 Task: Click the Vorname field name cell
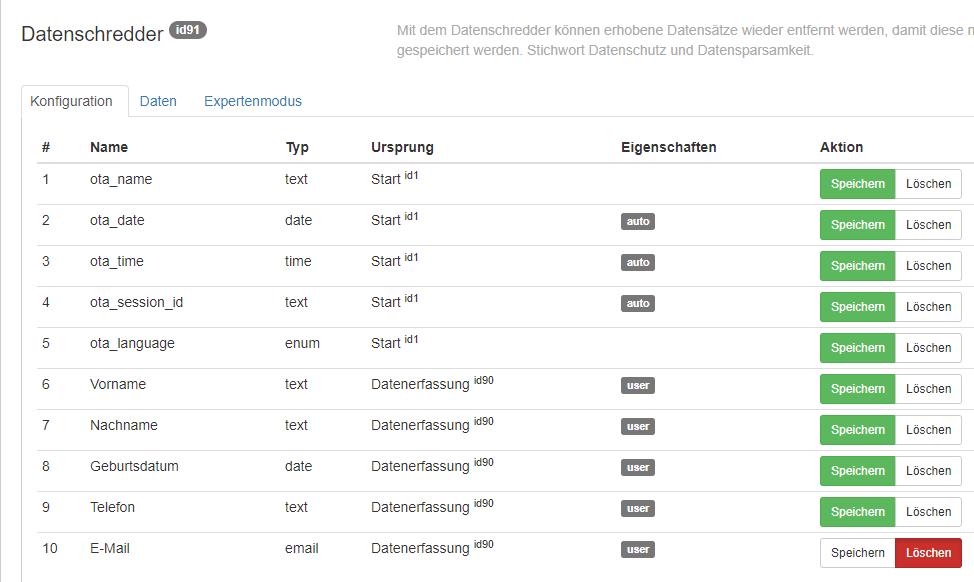[x=118, y=384]
